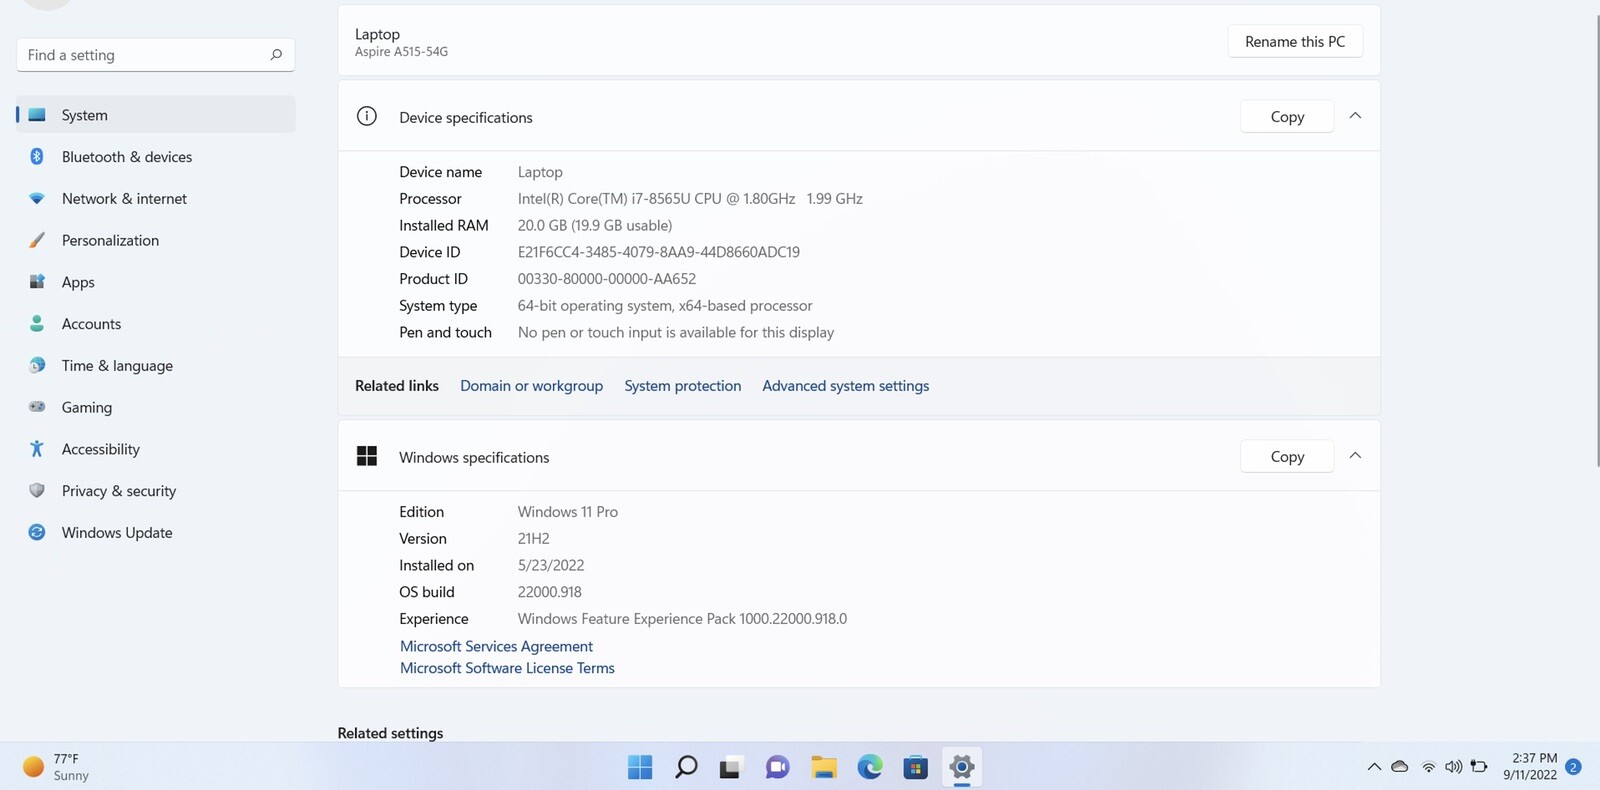Click the search magnifier in Find a setting
This screenshot has height=790, width=1600.
[x=276, y=55]
